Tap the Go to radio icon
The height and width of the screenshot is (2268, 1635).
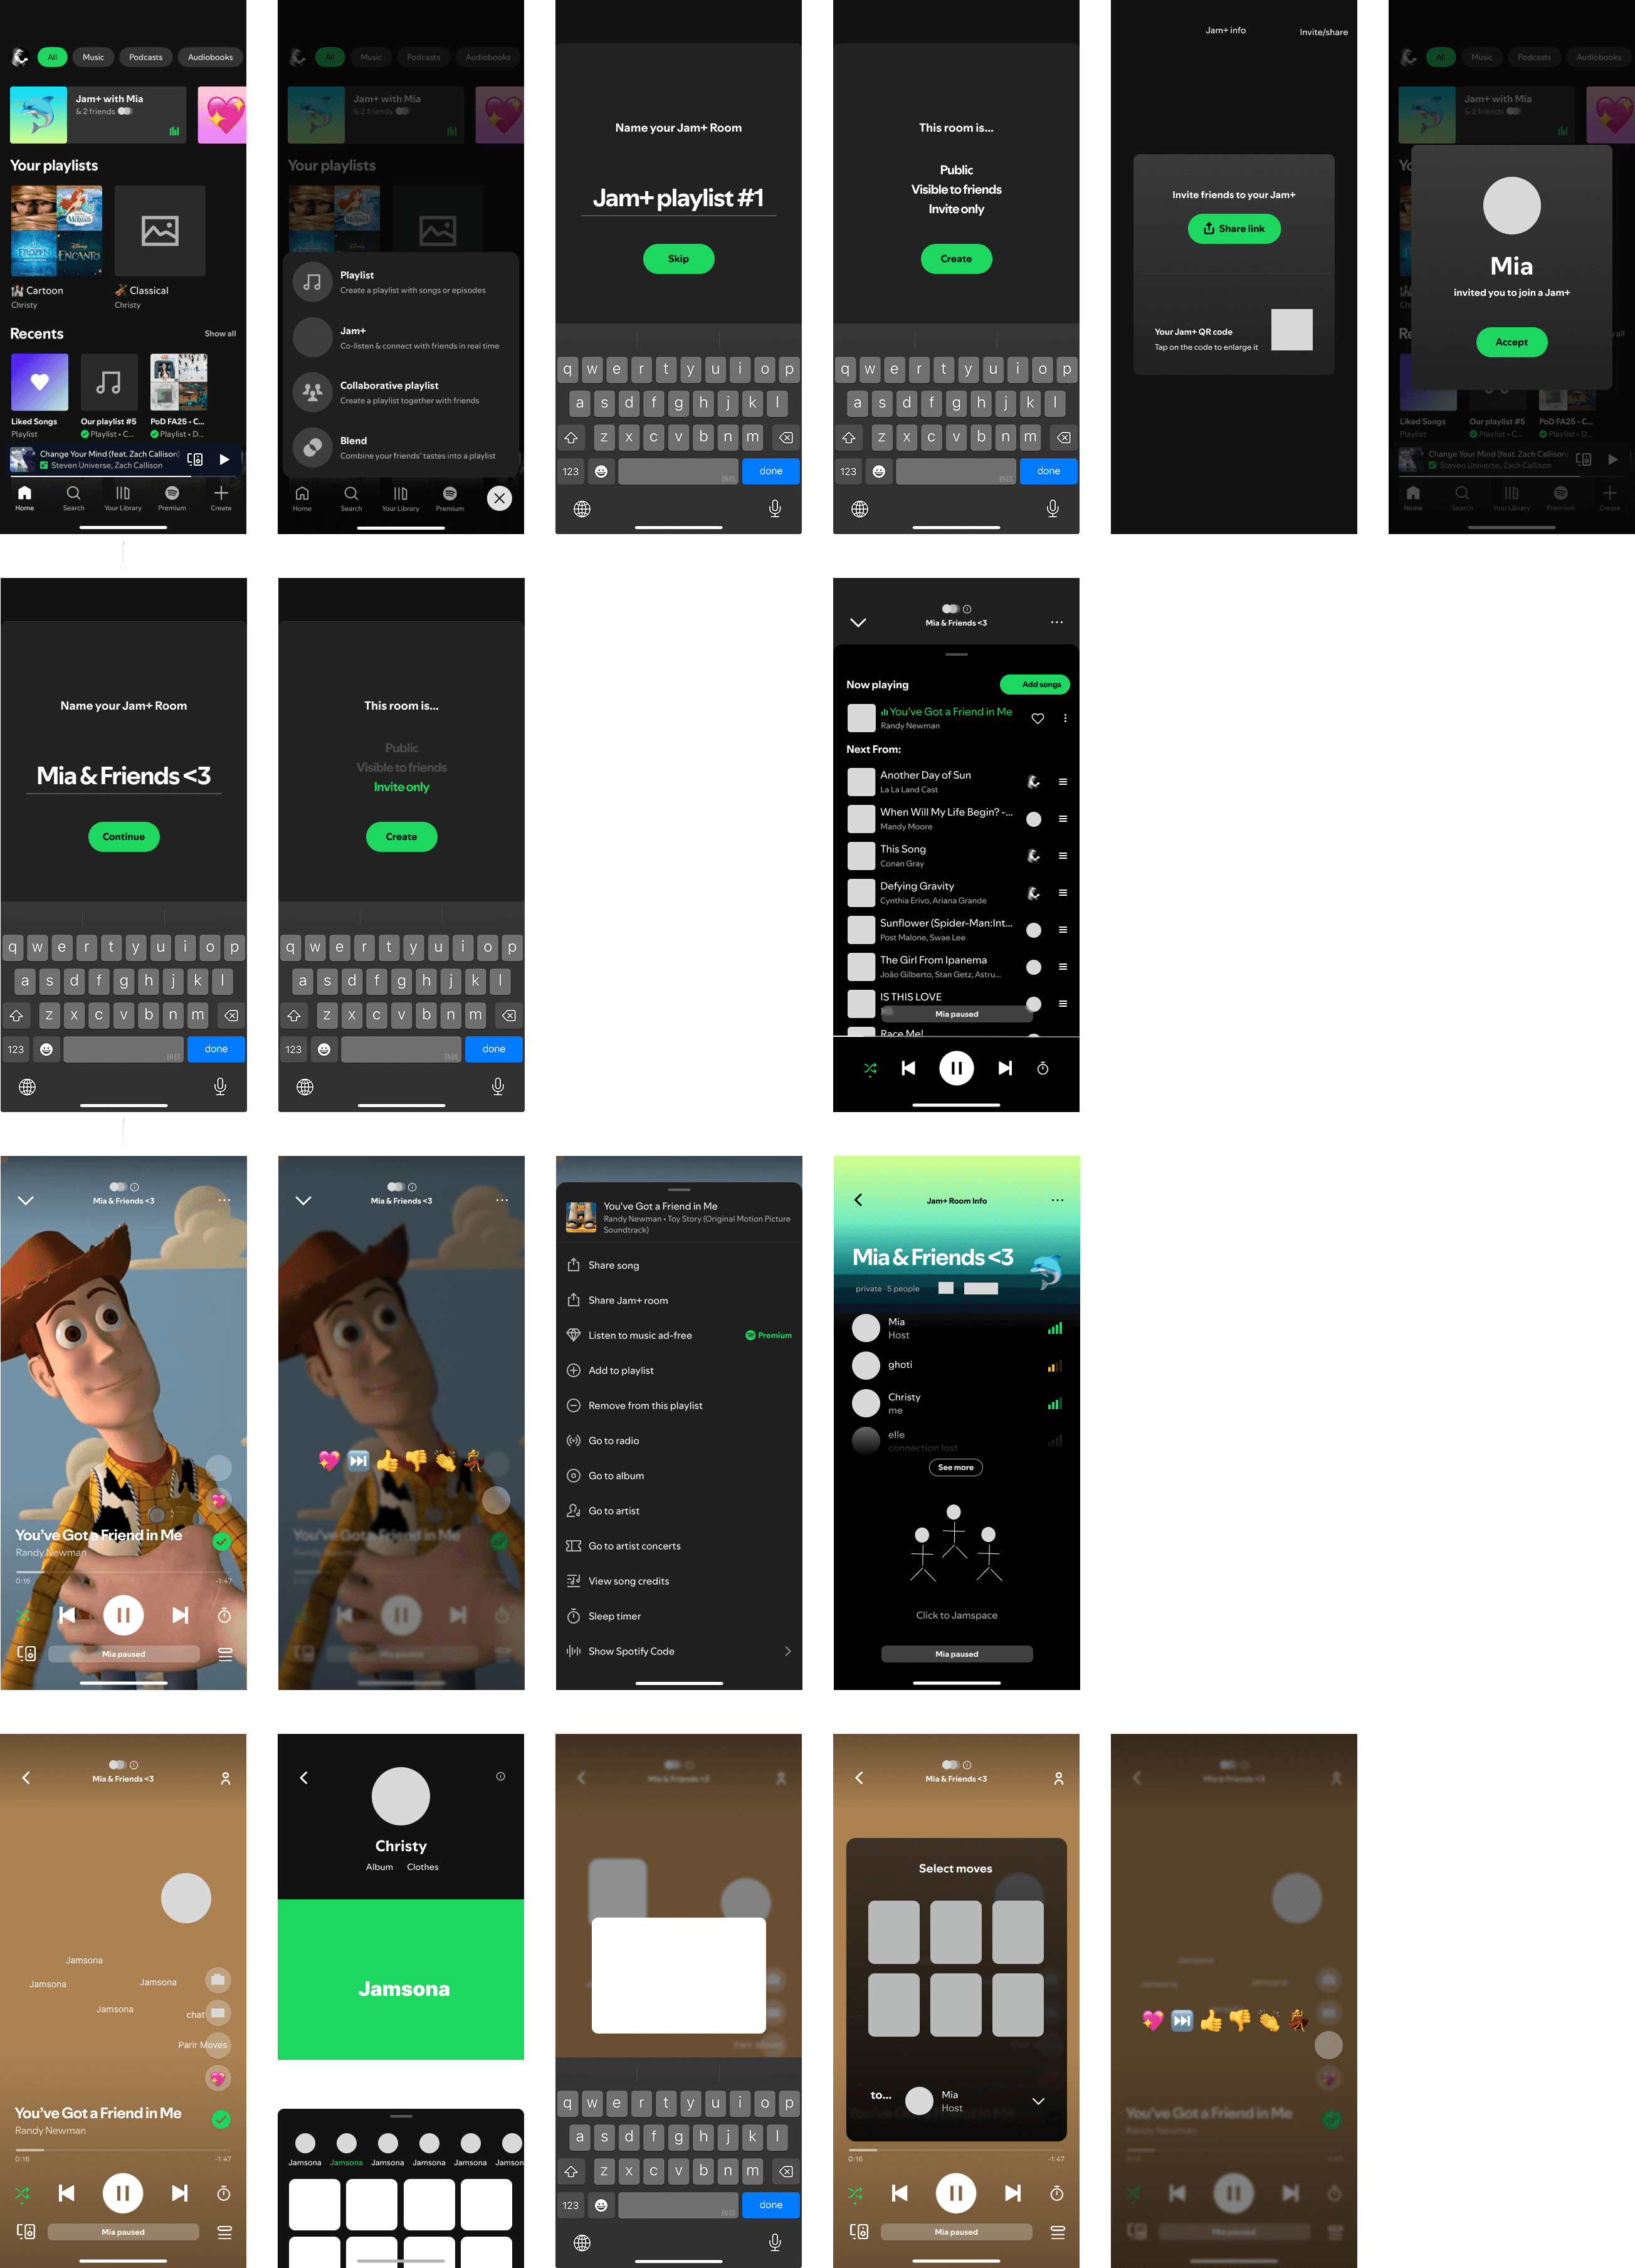pos(573,1440)
